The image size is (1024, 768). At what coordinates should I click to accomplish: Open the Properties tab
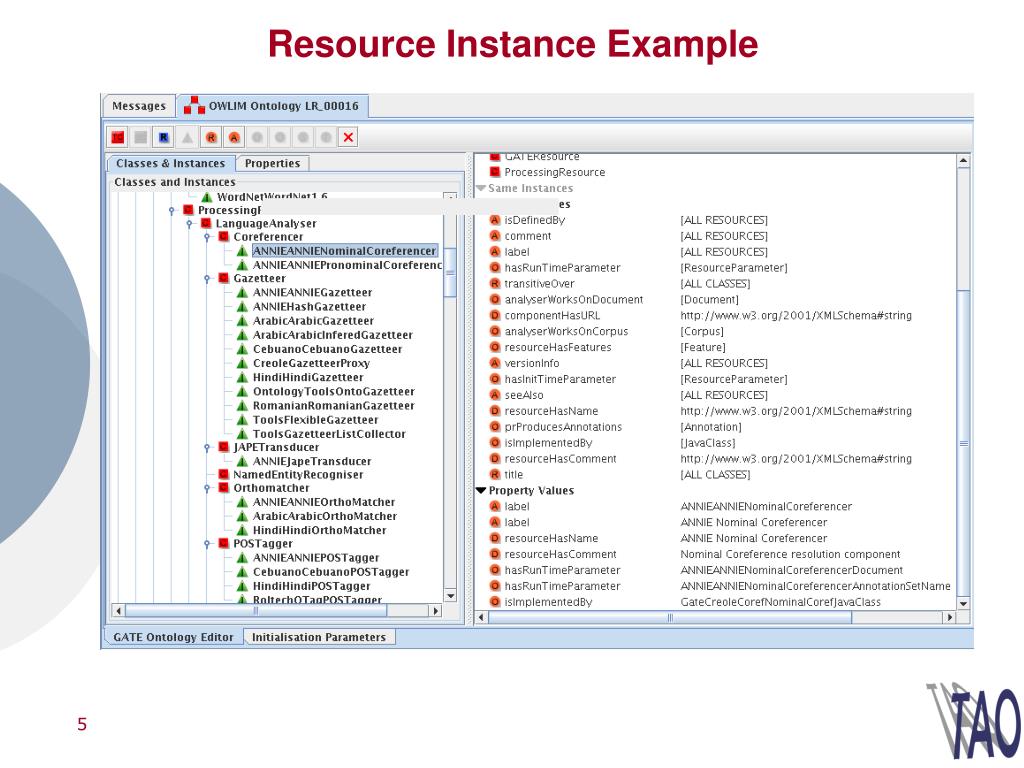(272, 163)
